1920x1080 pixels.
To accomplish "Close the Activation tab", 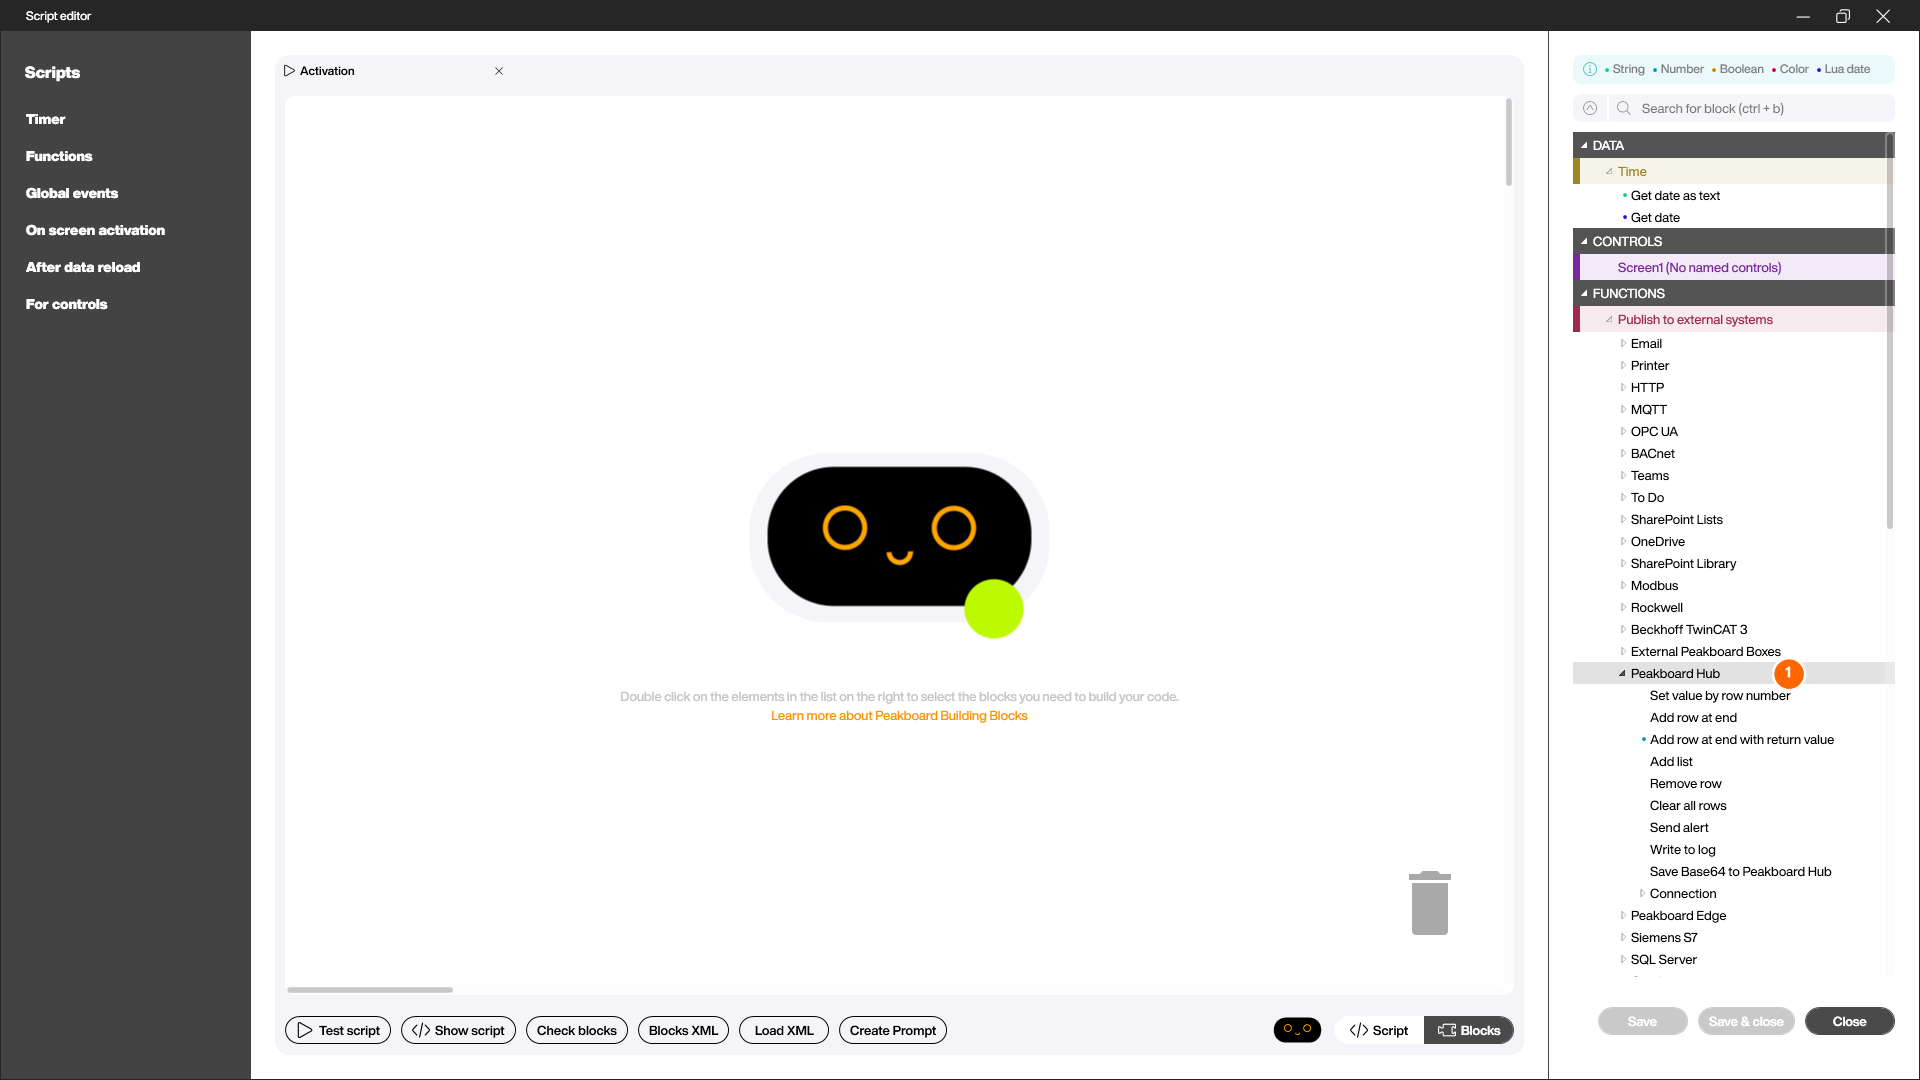I will (499, 71).
